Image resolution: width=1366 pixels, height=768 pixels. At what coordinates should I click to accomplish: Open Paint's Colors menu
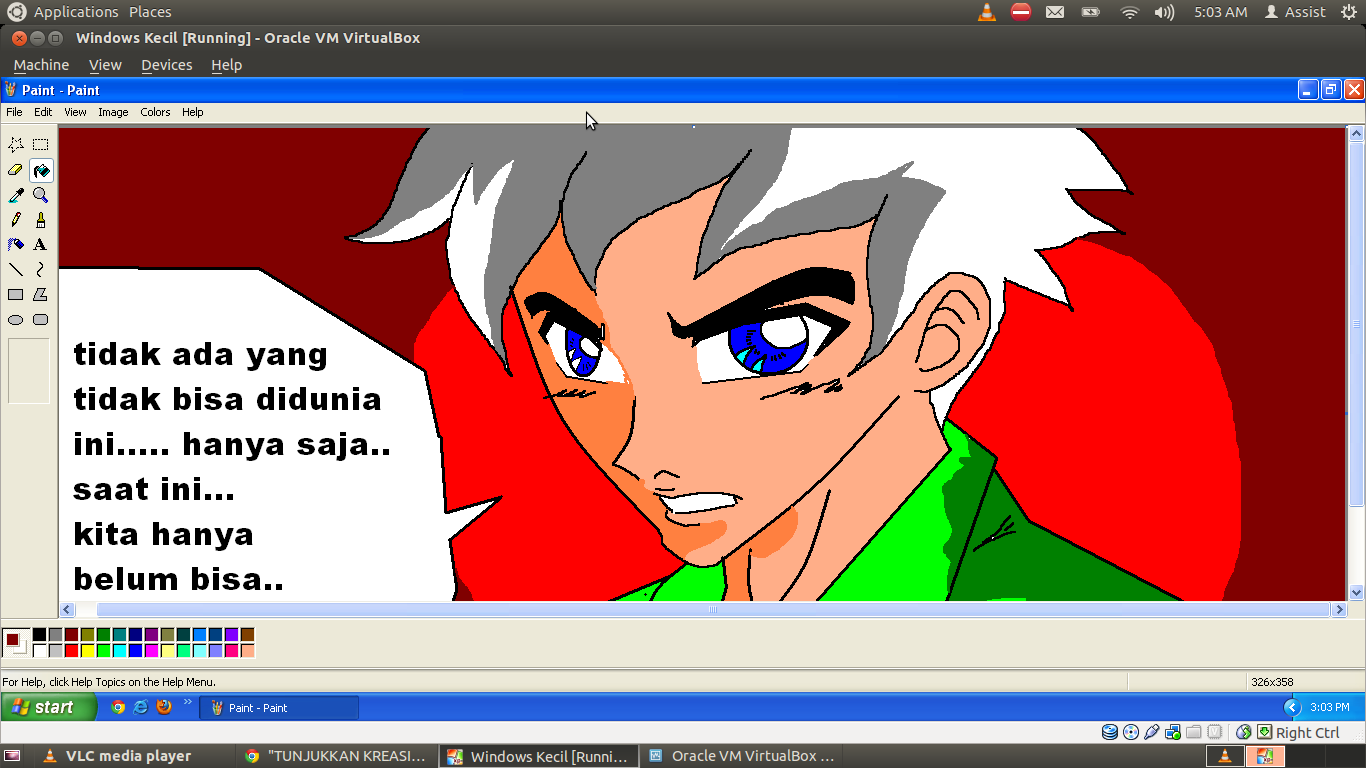pyautogui.click(x=155, y=112)
